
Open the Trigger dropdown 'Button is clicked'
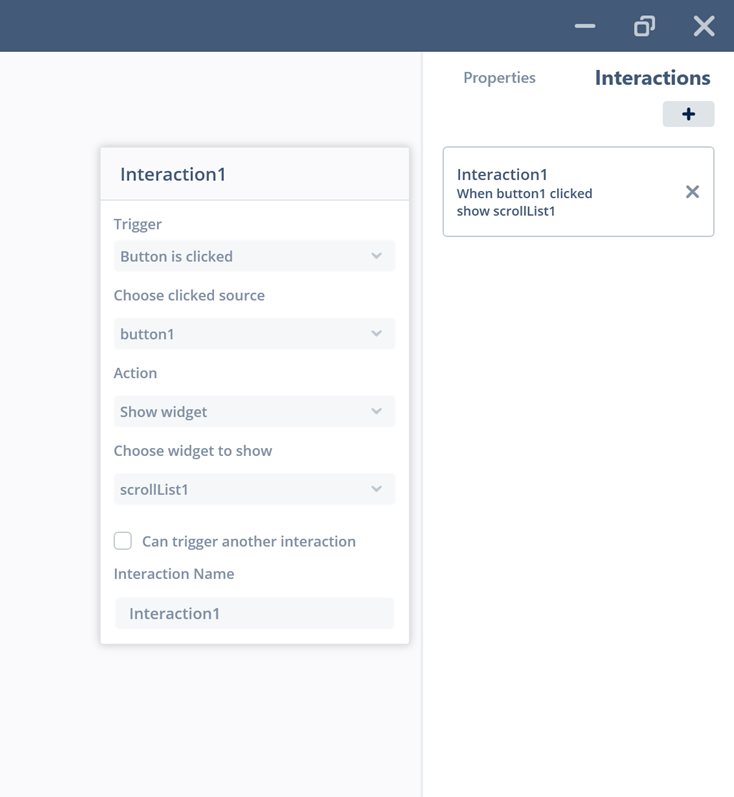pos(254,256)
